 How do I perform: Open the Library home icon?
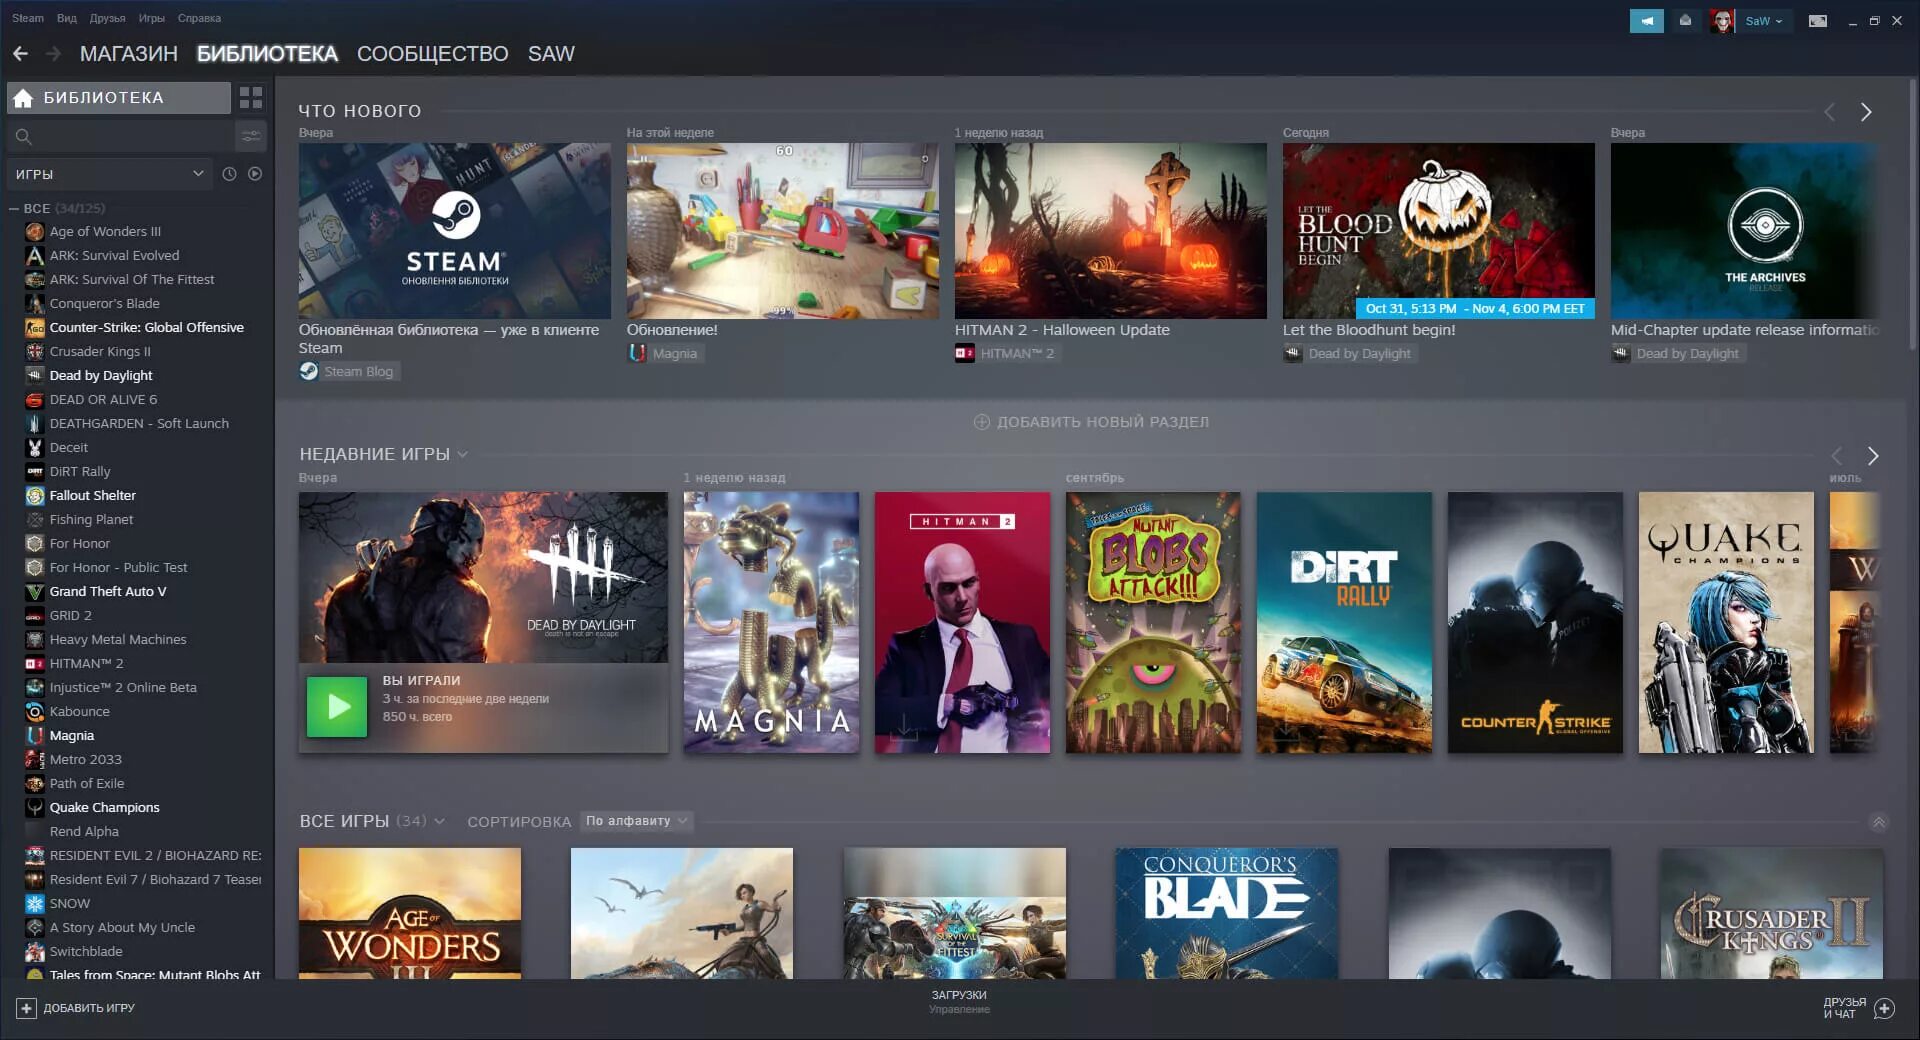(23, 98)
